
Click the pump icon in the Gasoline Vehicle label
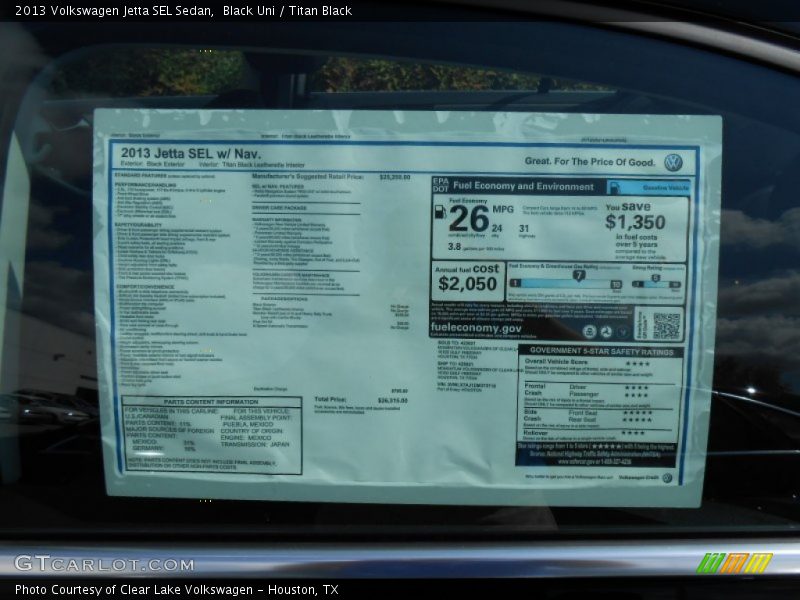[x=615, y=187]
